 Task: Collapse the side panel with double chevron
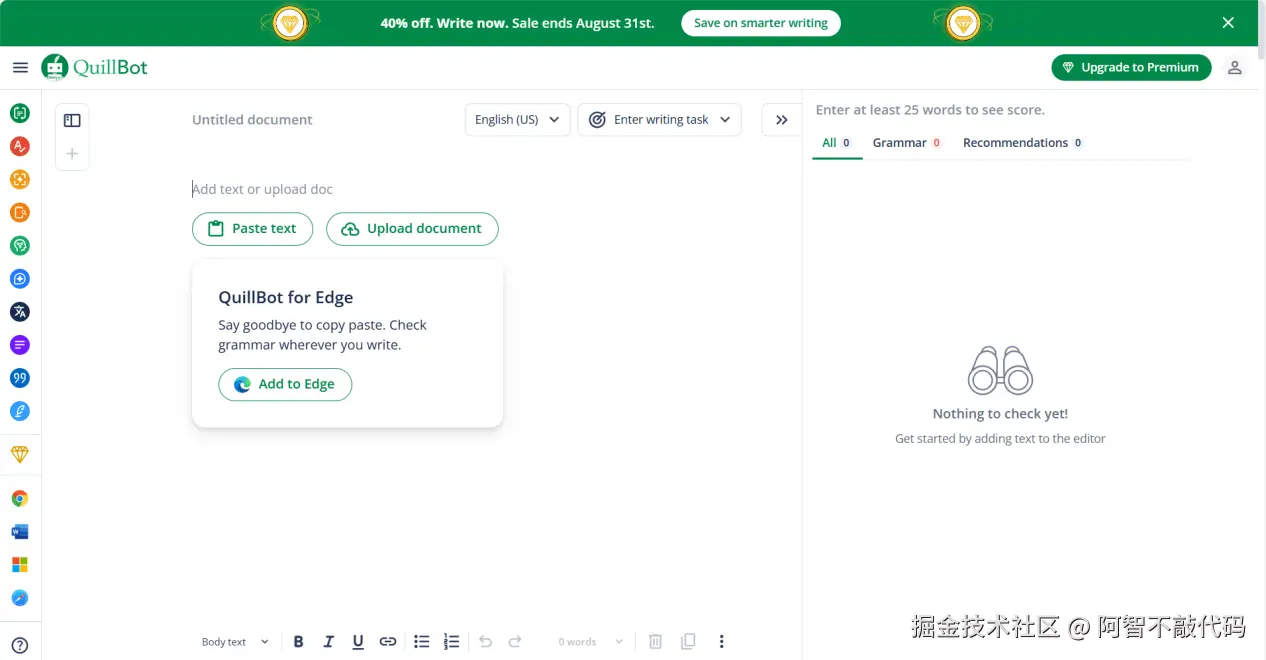pos(782,120)
